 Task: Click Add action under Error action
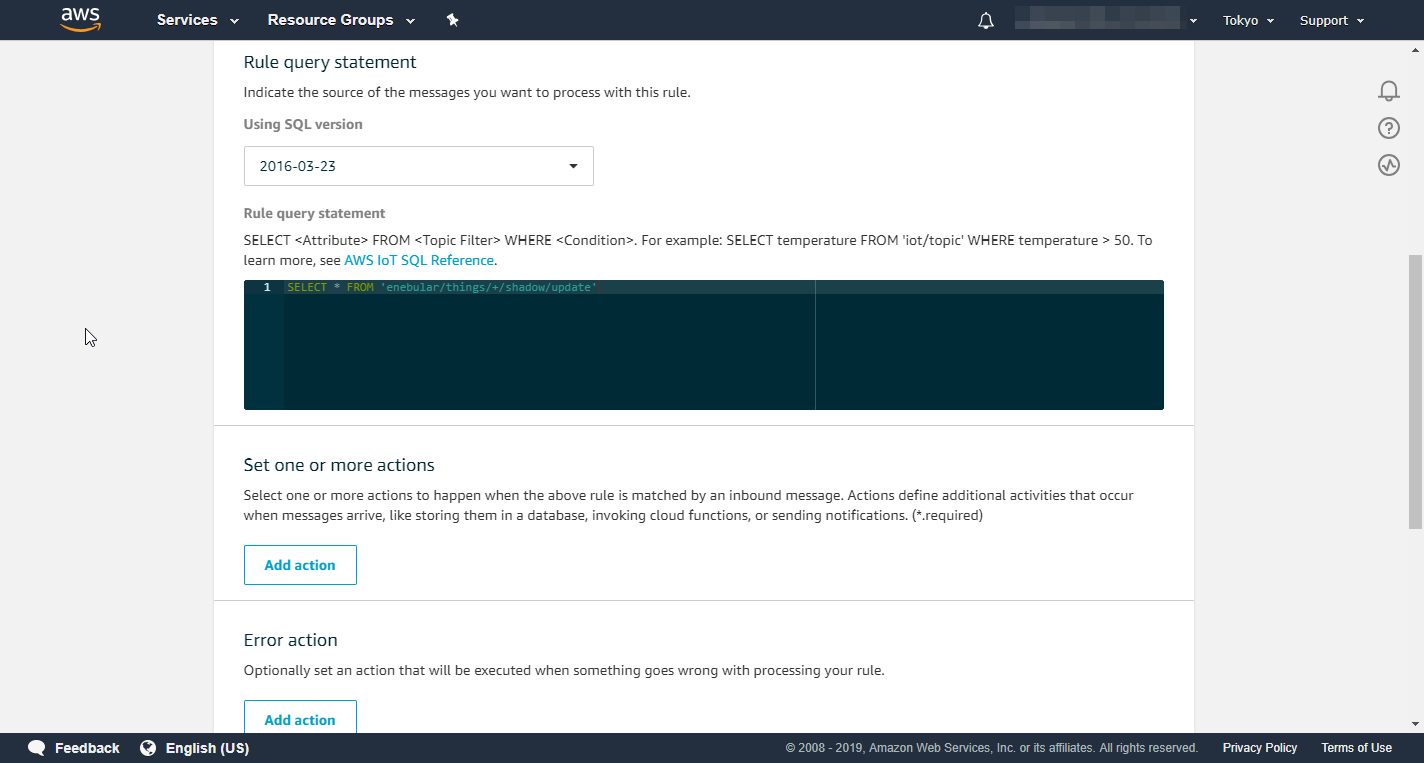coord(300,718)
